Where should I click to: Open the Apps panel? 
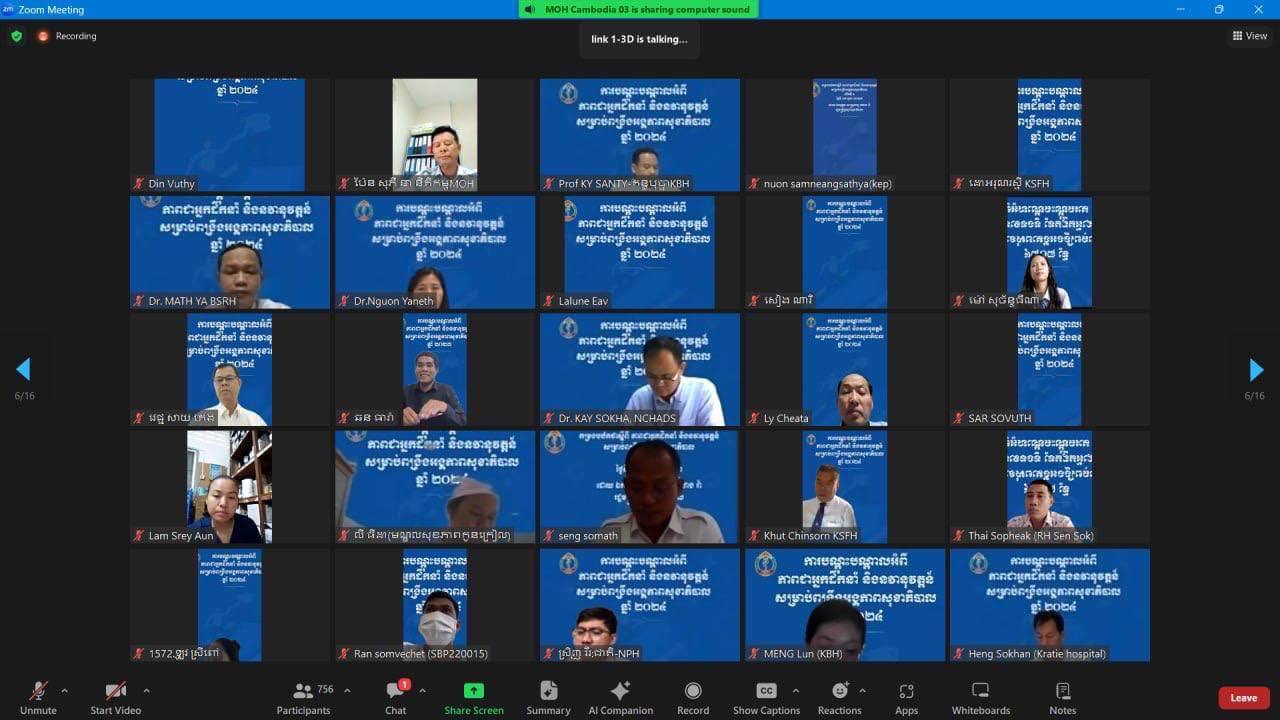[x=906, y=697]
